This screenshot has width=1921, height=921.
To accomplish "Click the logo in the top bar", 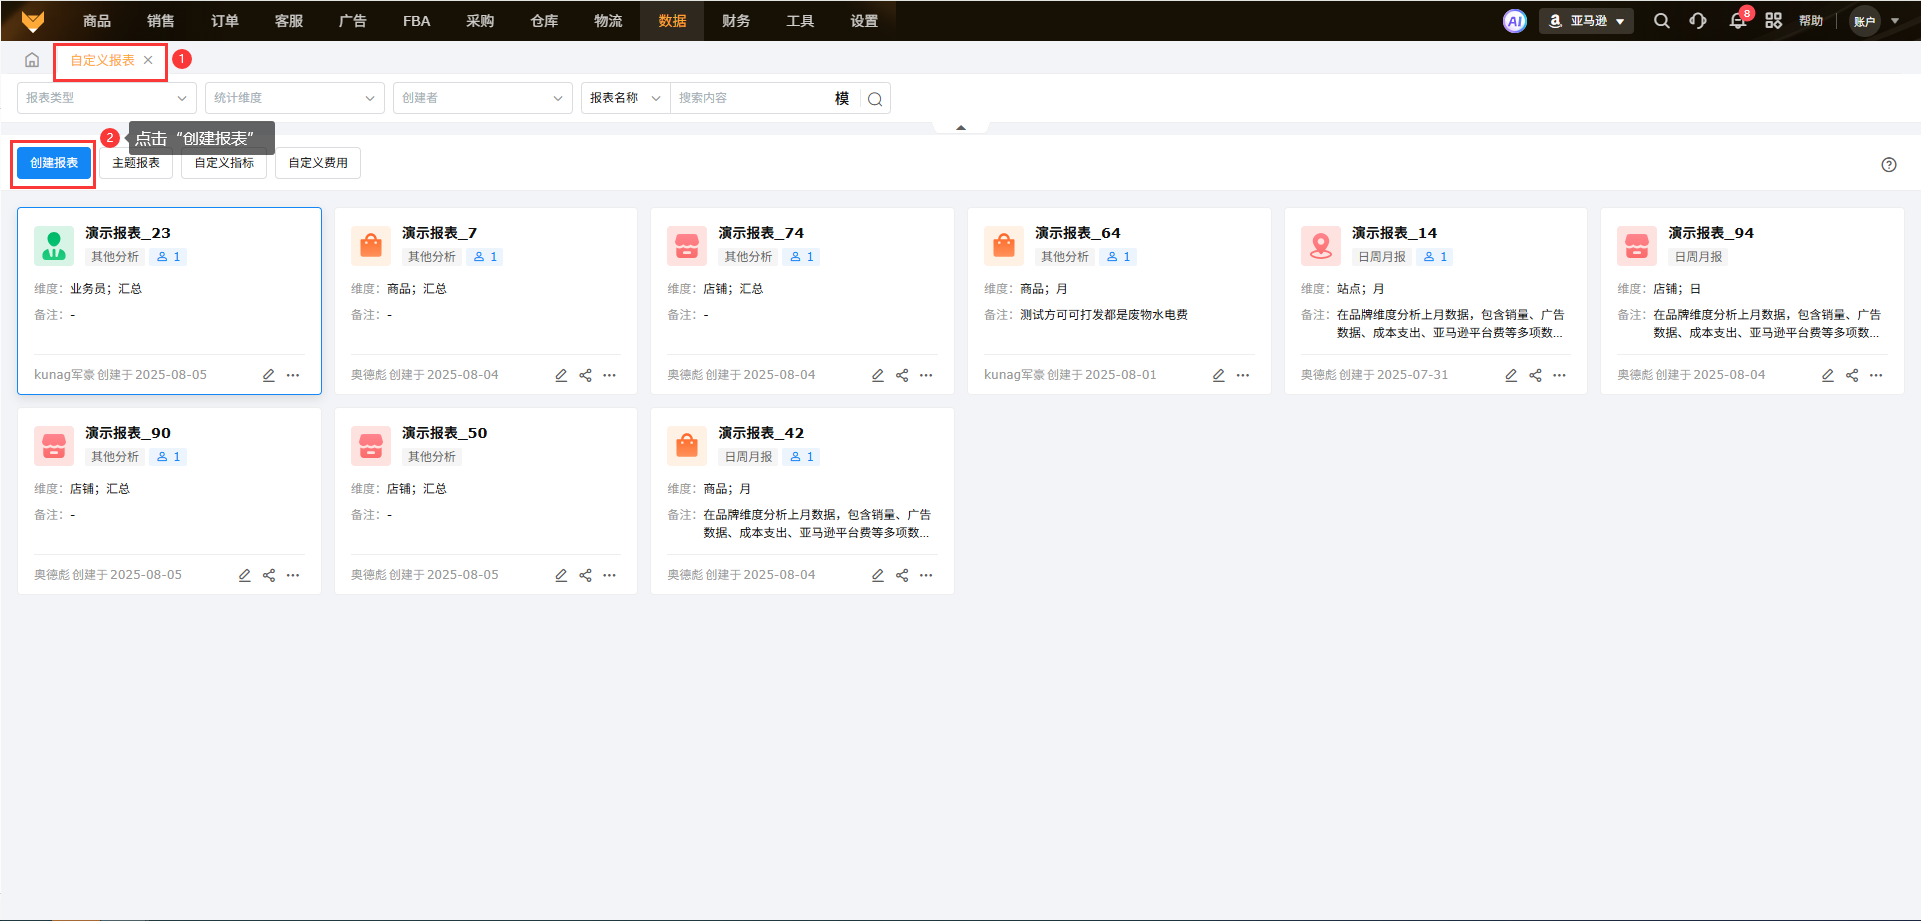I will (x=33, y=21).
